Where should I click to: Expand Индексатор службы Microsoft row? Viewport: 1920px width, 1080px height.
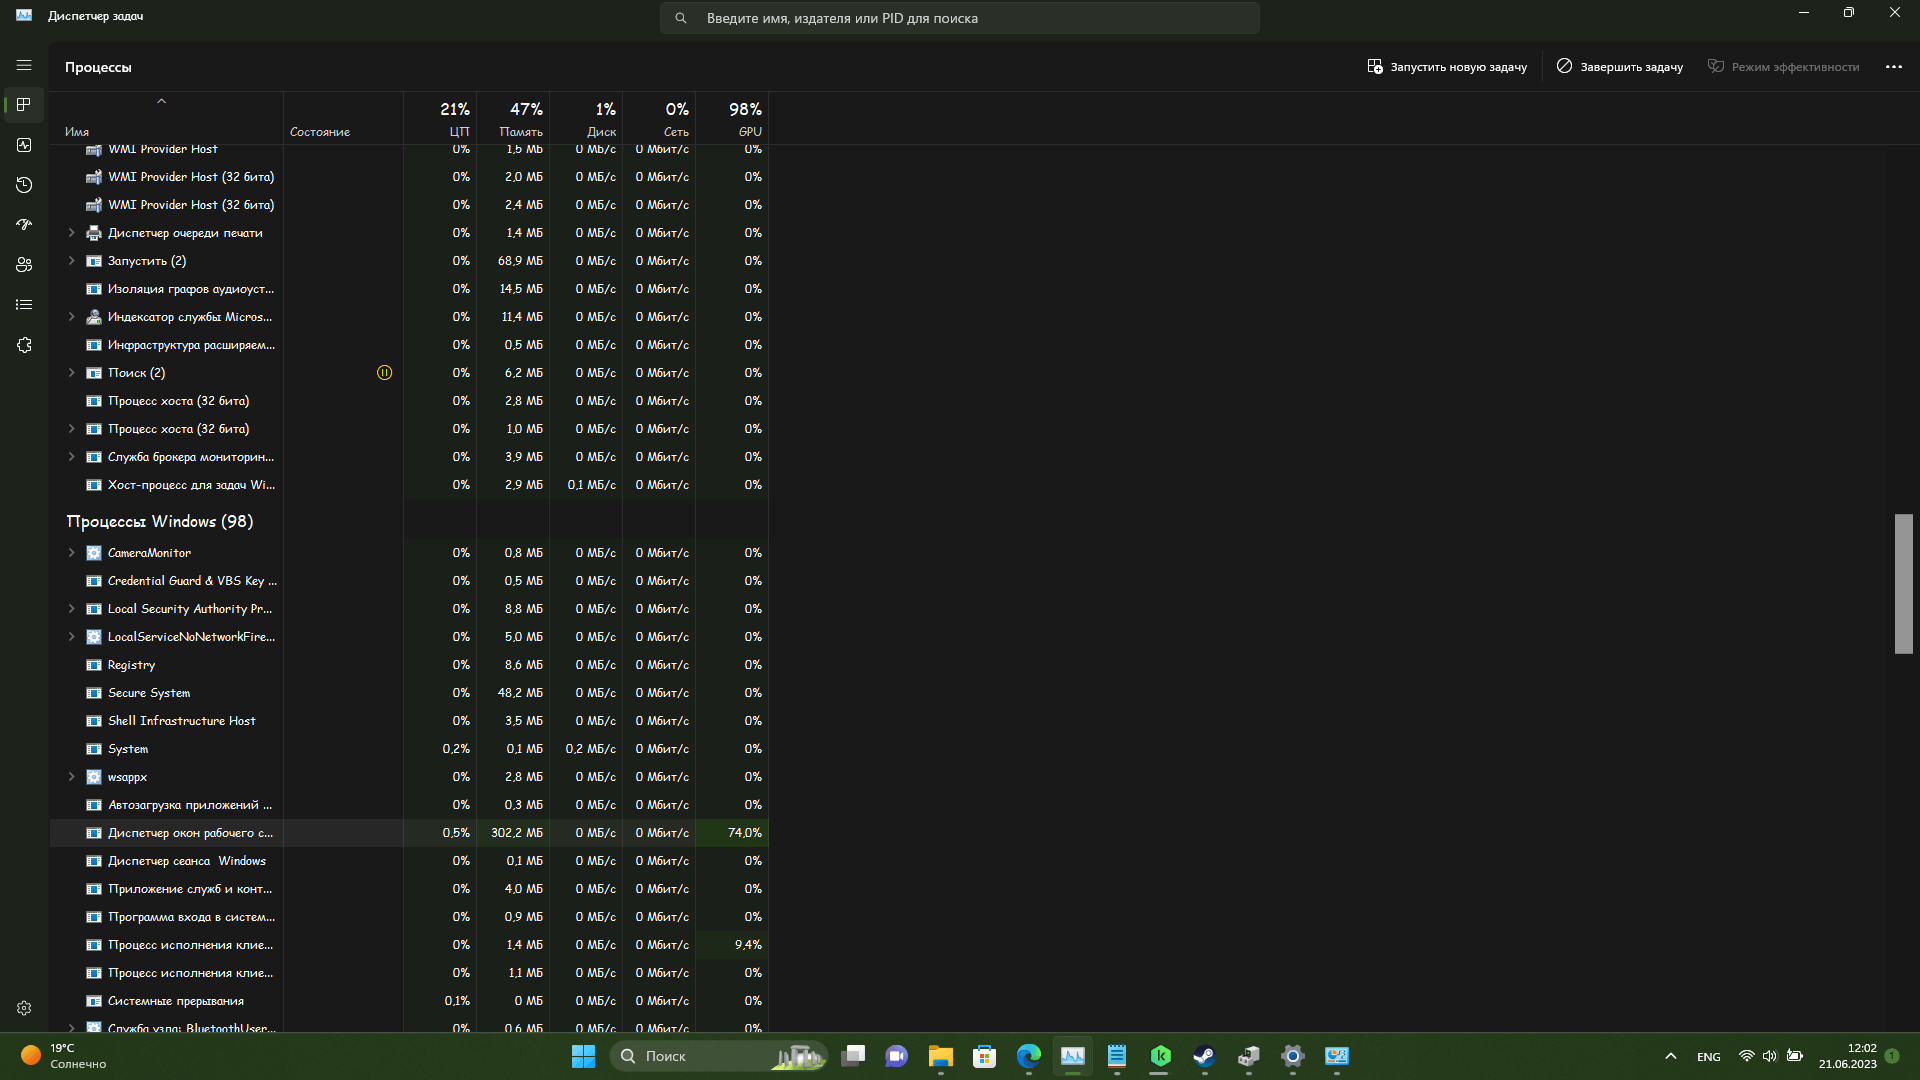point(71,317)
